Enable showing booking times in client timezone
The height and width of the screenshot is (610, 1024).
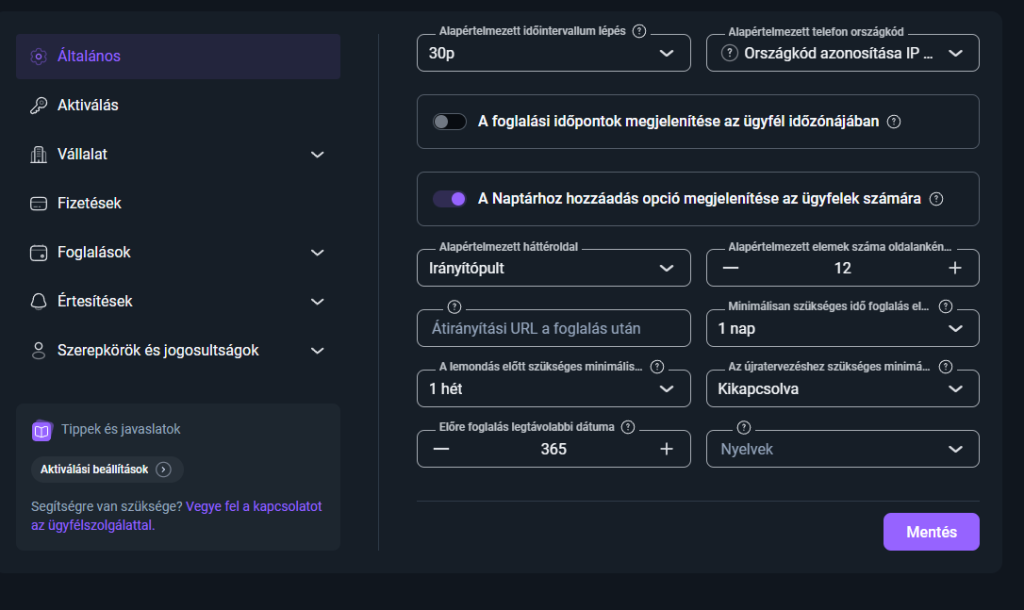[x=450, y=122]
